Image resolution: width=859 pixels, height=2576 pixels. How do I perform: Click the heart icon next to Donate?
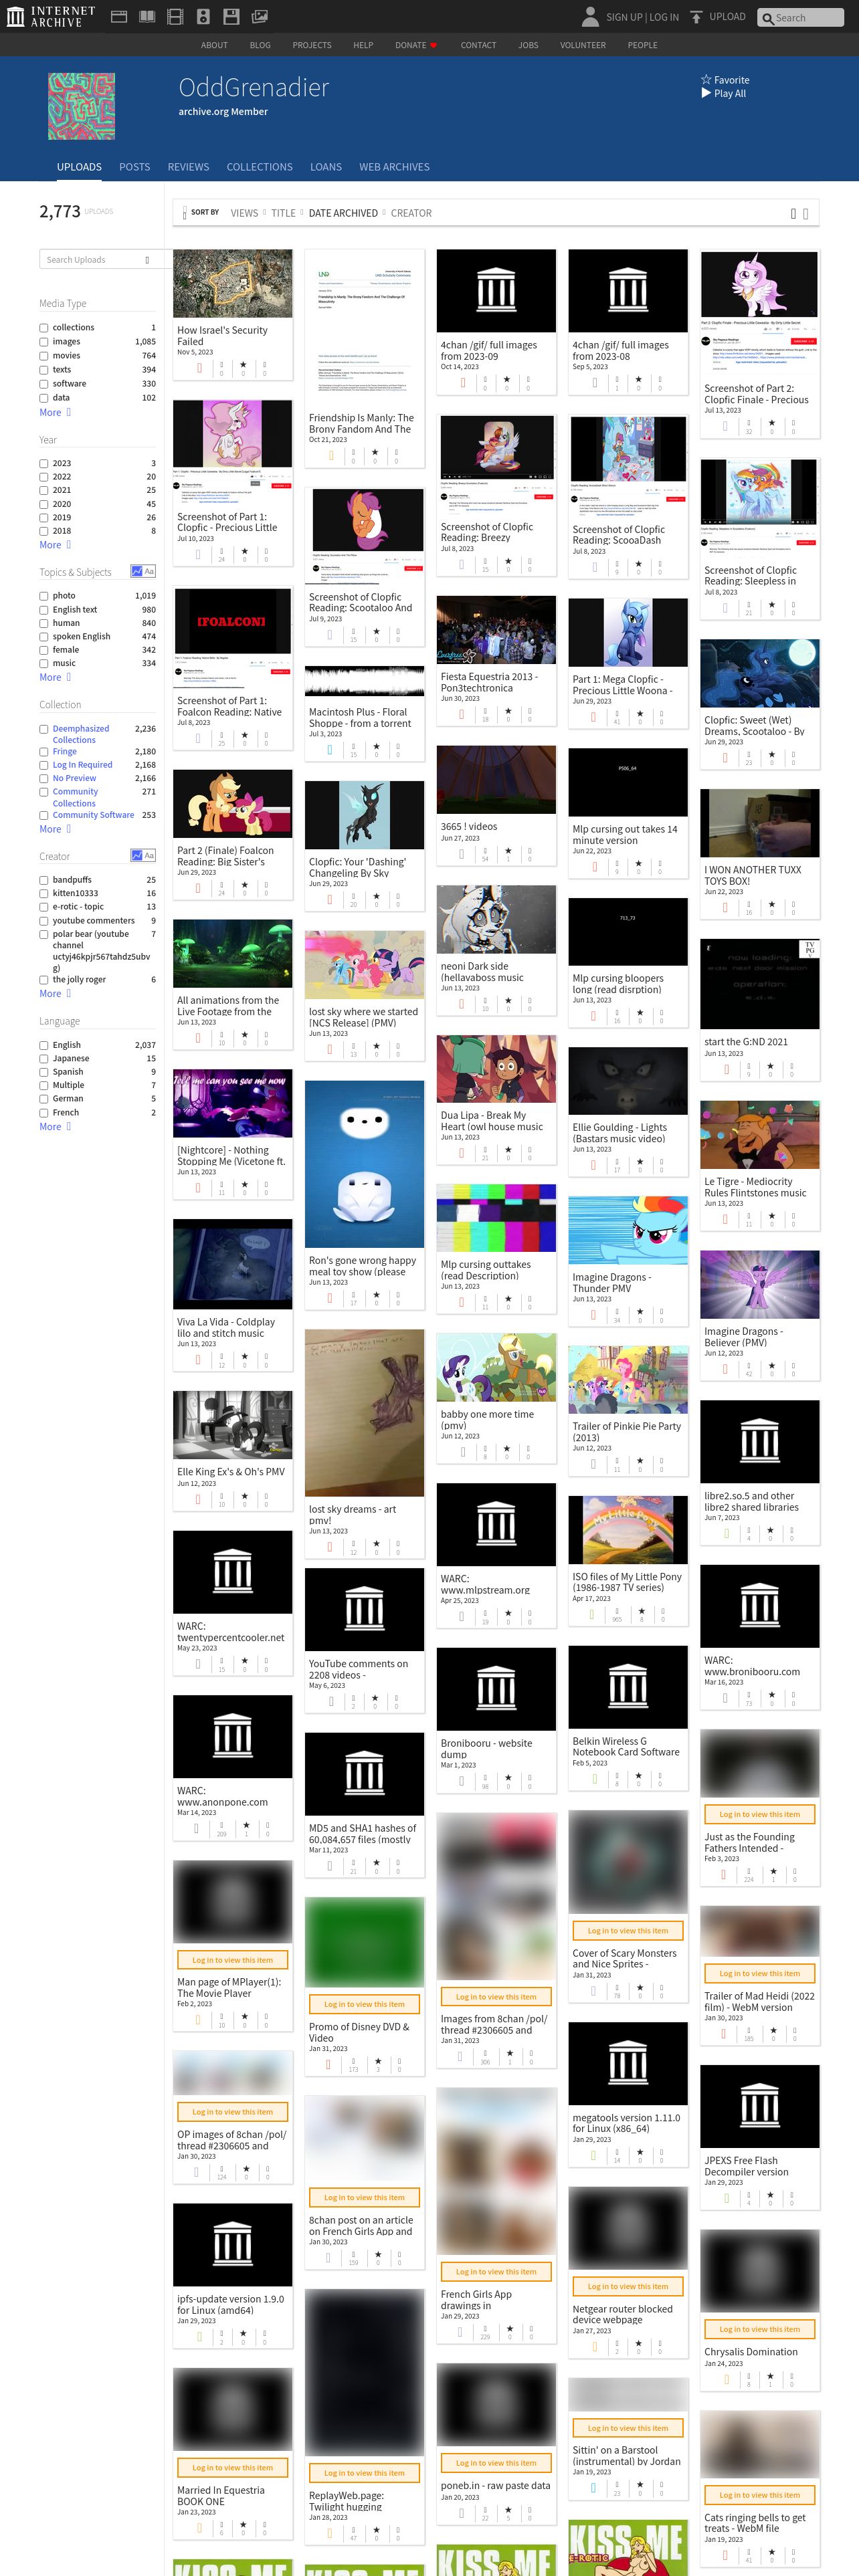433,45
